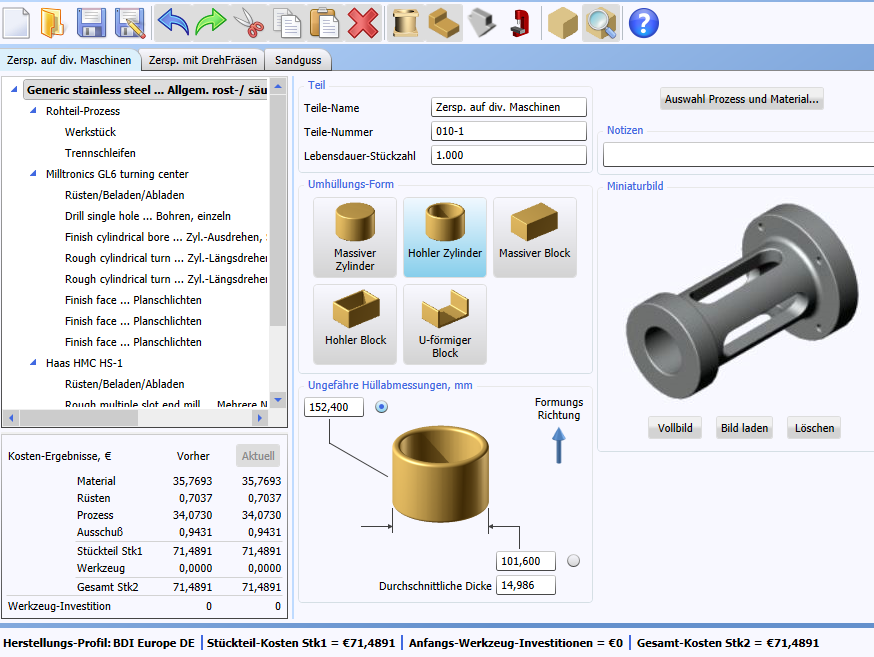Delete selection with the red X icon
The image size is (874, 657).
[x=363, y=23]
